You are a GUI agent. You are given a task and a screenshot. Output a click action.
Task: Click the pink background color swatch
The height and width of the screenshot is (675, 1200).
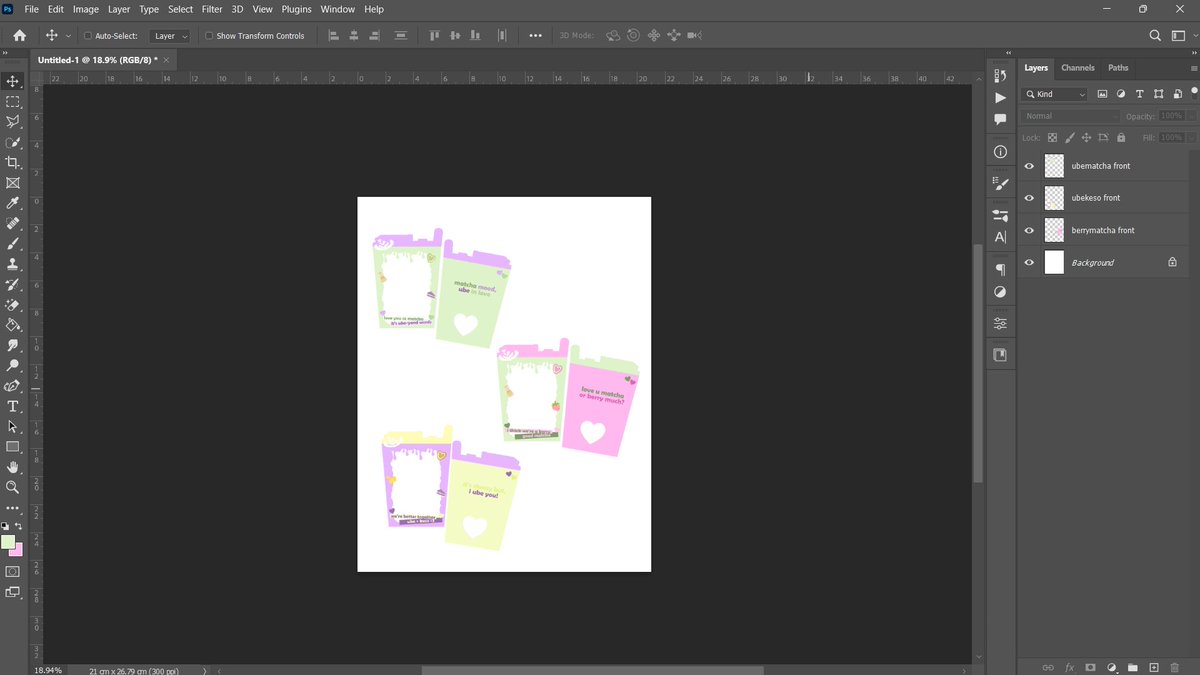tap(18, 551)
